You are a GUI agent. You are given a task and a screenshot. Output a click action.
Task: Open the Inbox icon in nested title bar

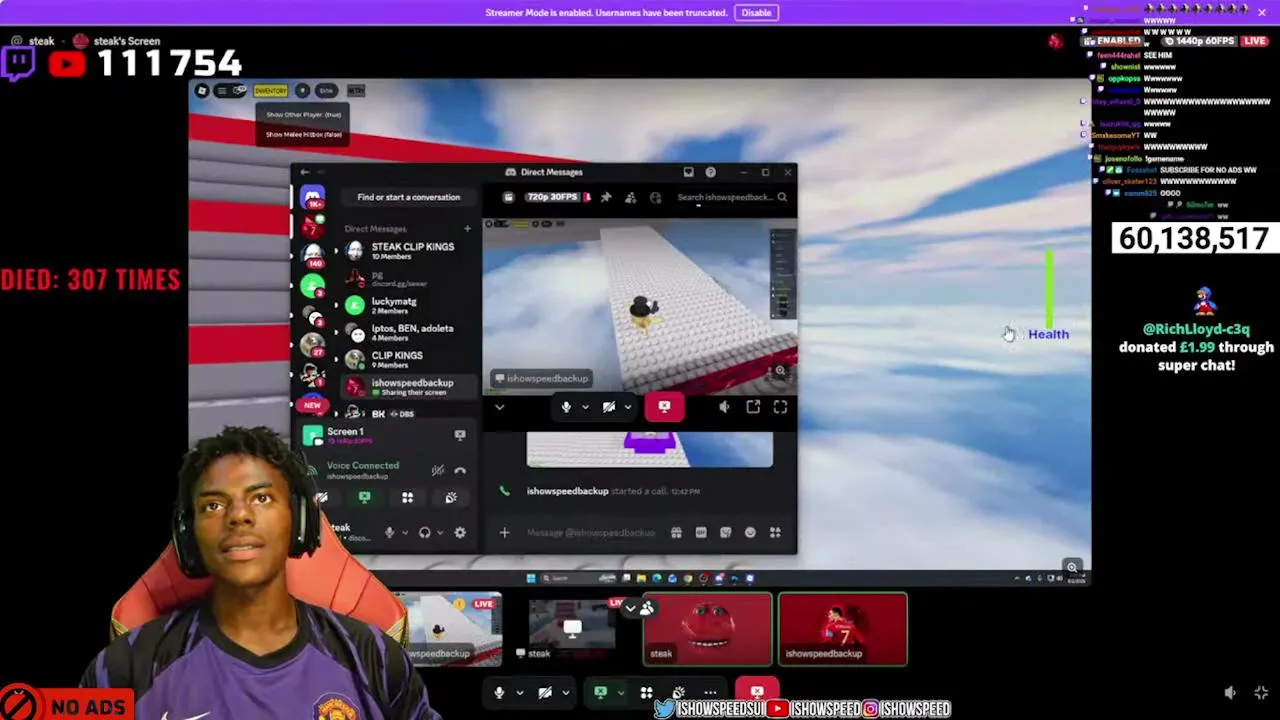[x=688, y=172]
